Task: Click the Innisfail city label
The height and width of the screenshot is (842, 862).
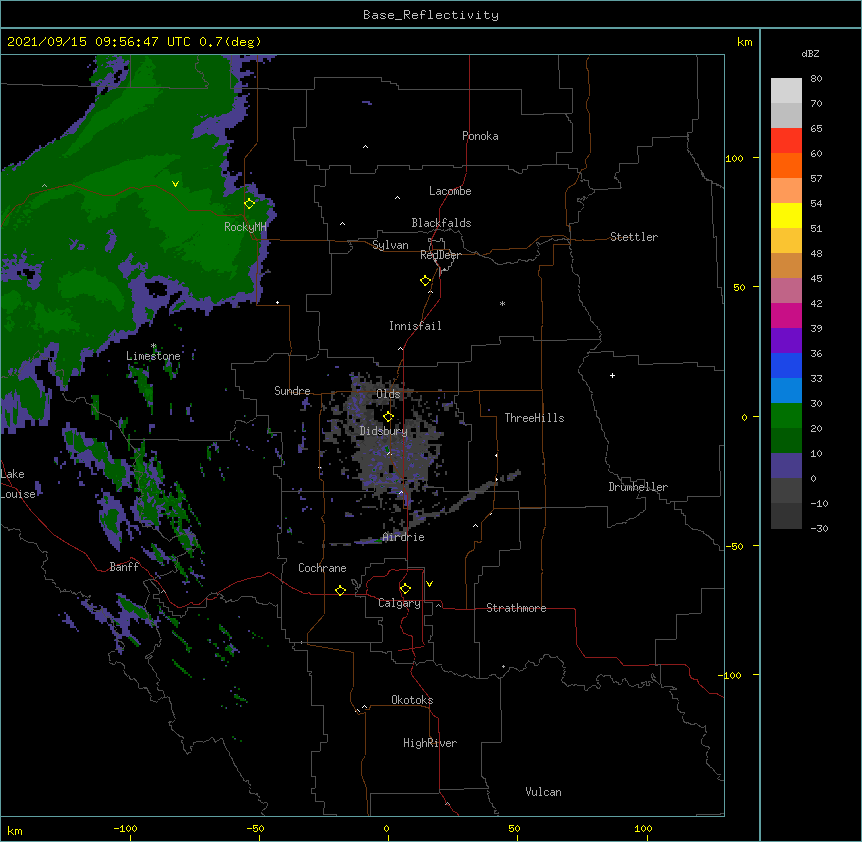Action: click(415, 326)
